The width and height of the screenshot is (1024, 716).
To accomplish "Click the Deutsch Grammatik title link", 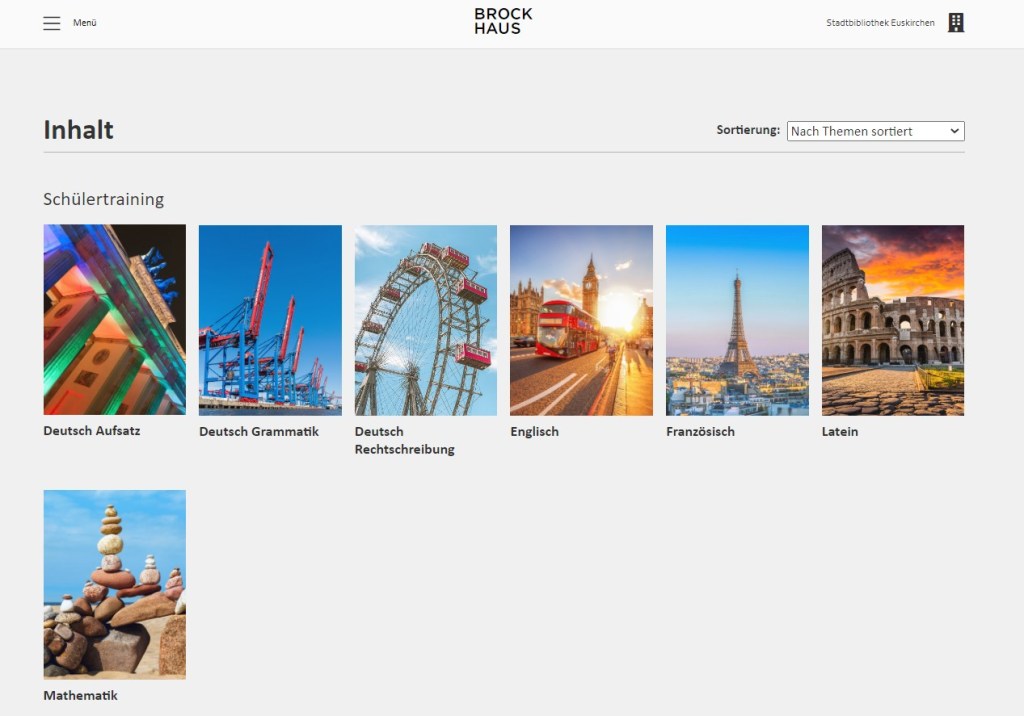I will point(259,432).
